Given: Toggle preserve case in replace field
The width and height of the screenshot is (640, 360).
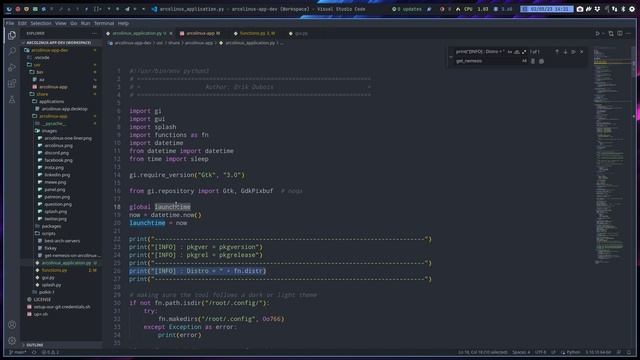Looking at the screenshot, I should pos(524,61).
